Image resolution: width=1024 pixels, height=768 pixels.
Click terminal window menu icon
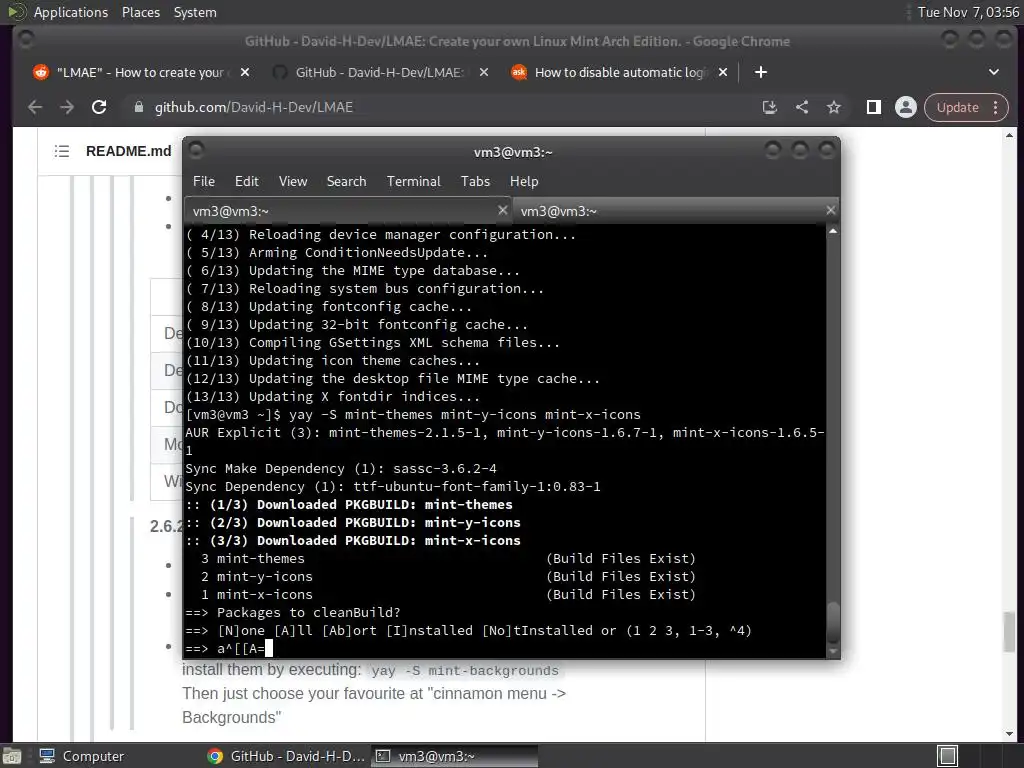coord(196,150)
